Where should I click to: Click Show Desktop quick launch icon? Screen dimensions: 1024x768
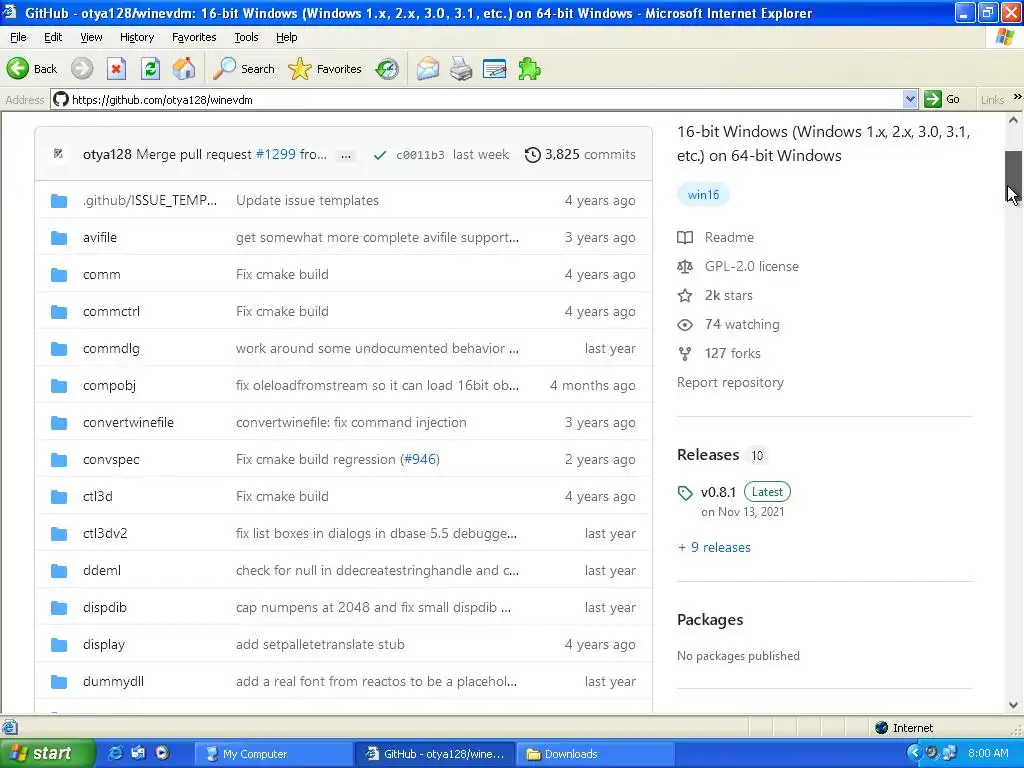click(138, 753)
